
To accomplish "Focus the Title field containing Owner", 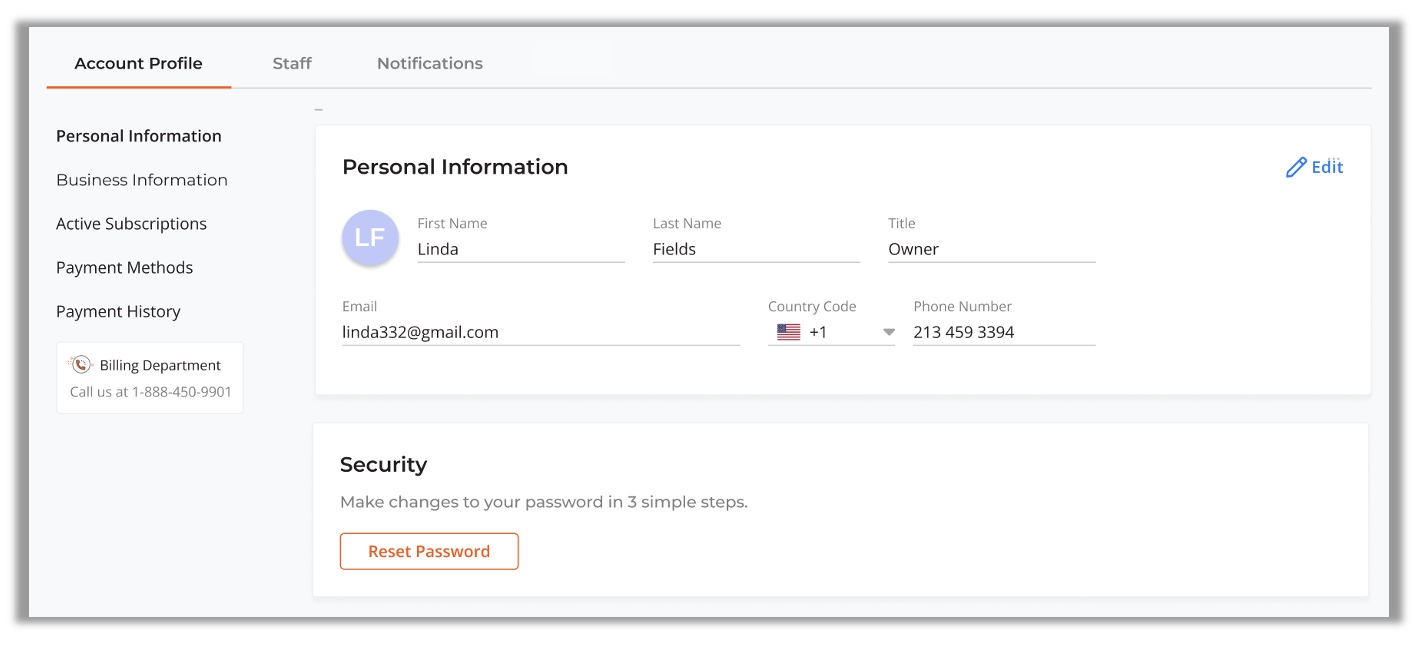I will click(990, 249).
